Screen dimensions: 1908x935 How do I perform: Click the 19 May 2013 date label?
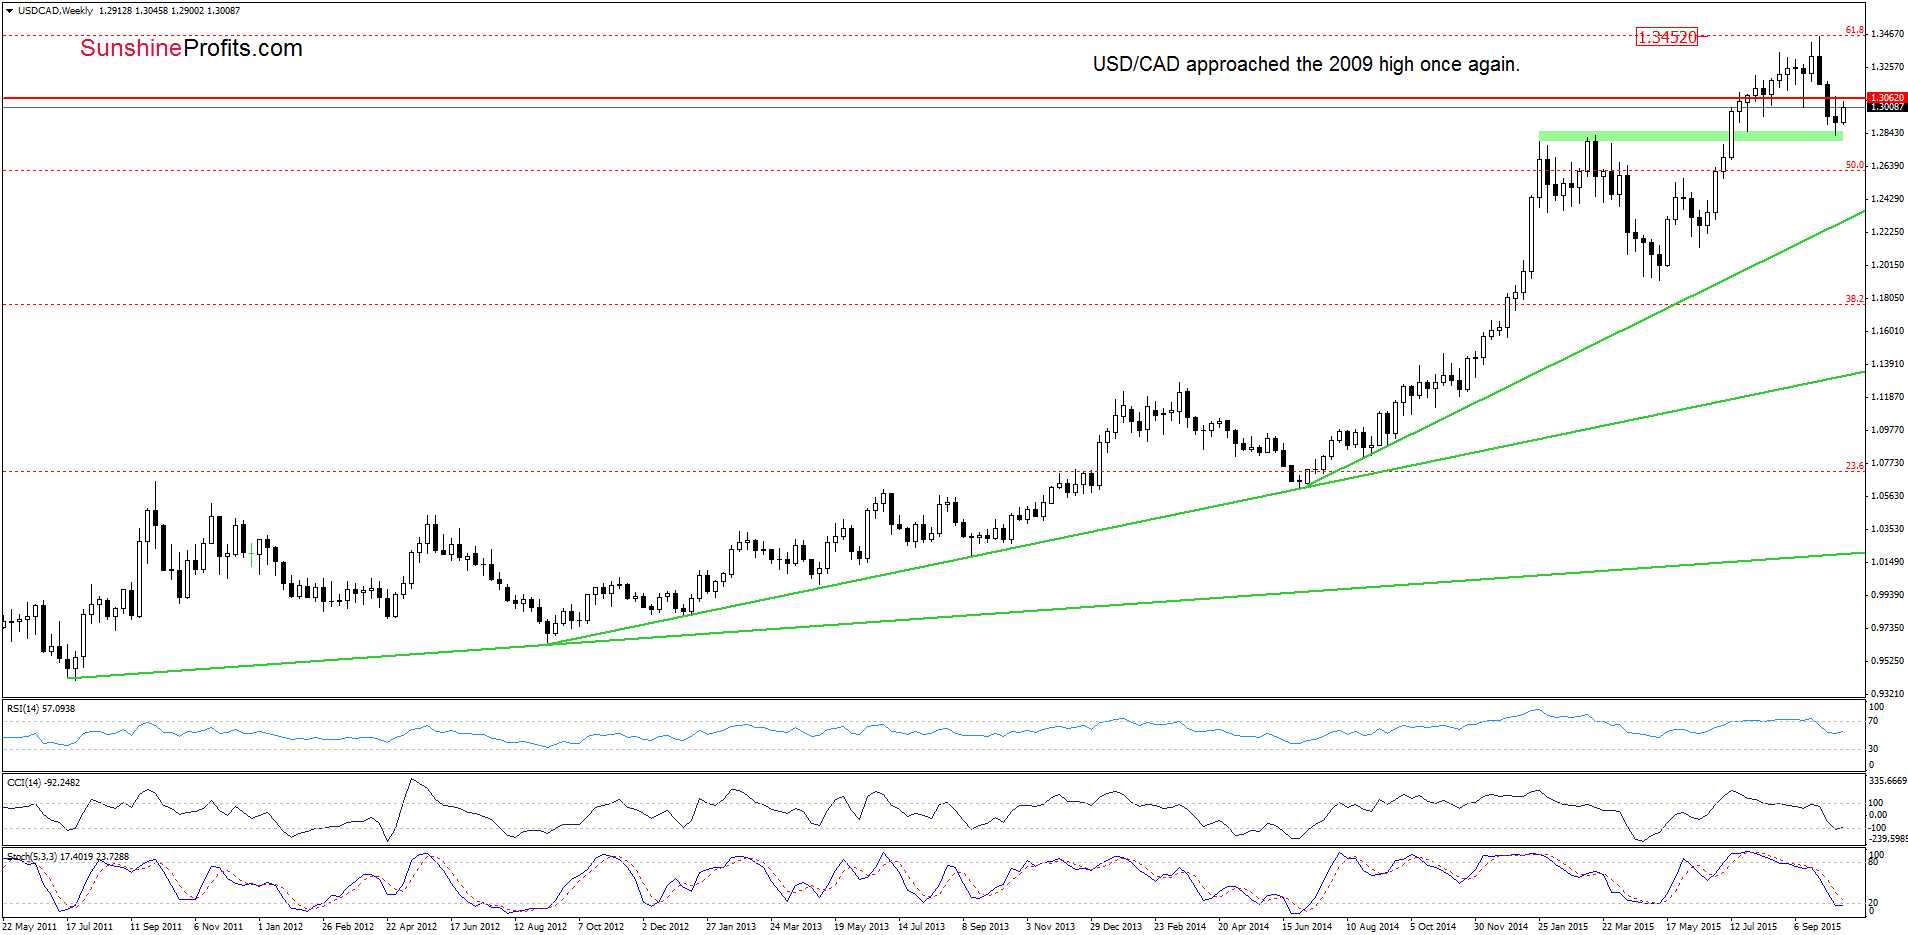[862, 927]
